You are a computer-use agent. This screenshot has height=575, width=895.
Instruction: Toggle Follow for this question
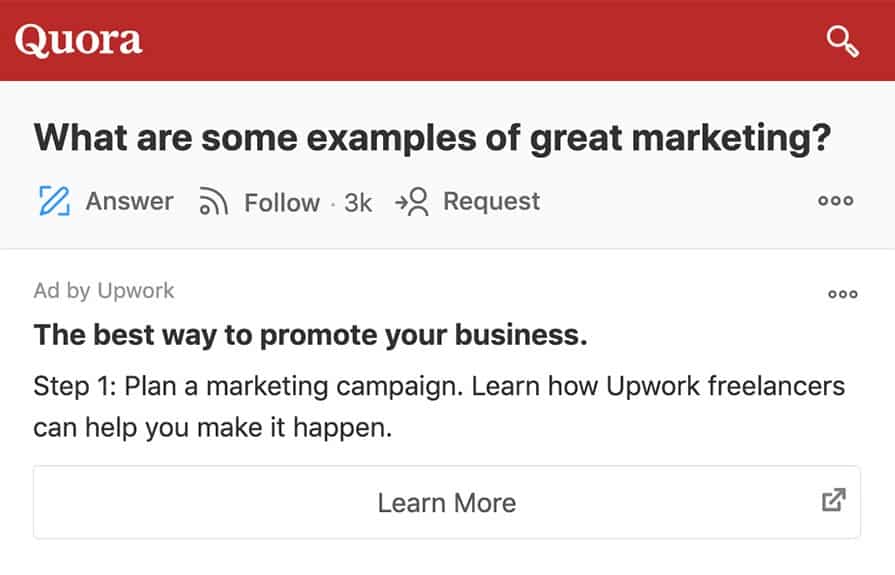point(281,202)
